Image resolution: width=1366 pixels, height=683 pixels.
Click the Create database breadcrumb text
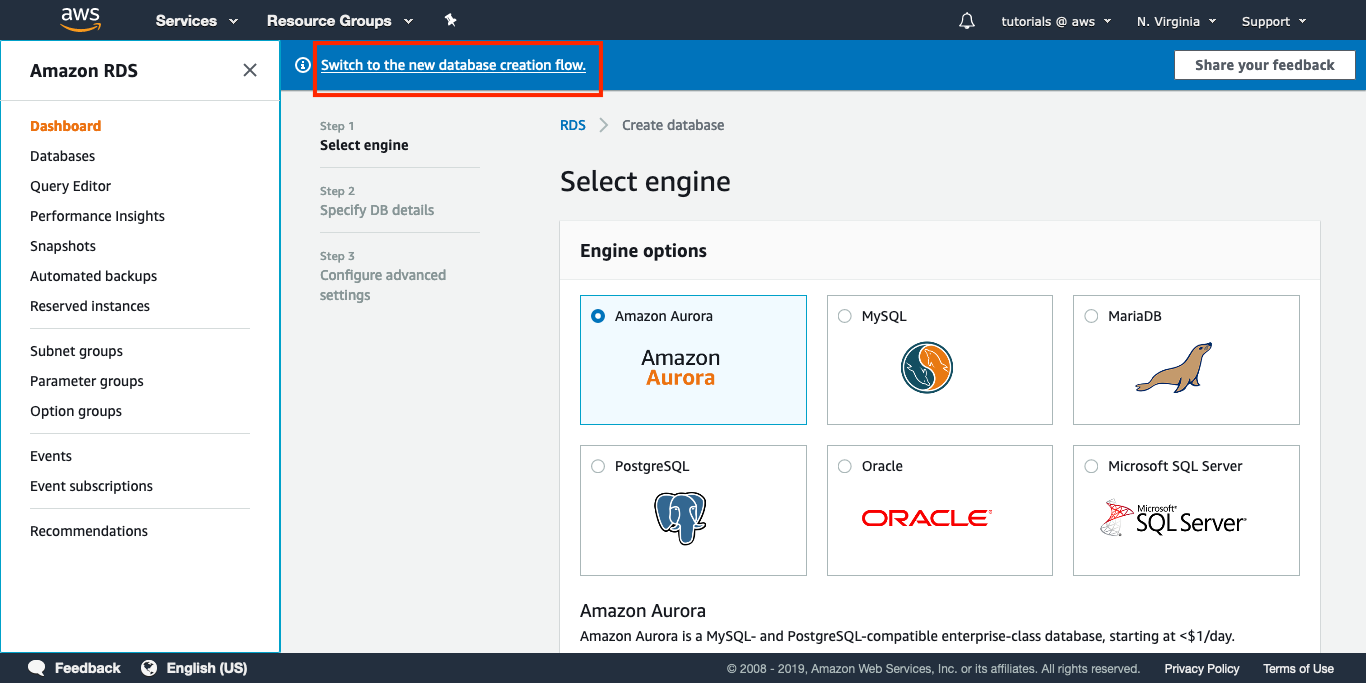pyautogui.click(x=673, y=125)
